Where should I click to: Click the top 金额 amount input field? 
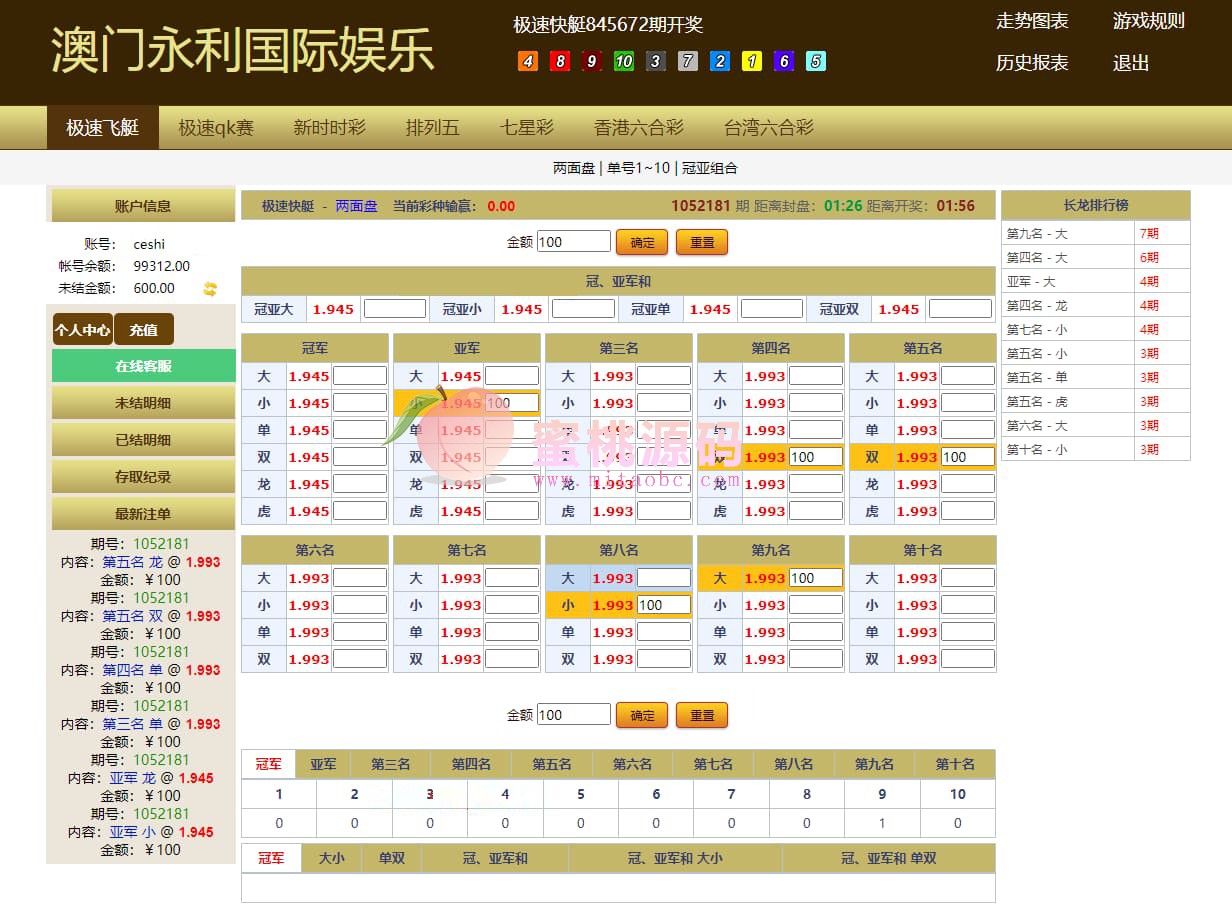coord(573,242)
